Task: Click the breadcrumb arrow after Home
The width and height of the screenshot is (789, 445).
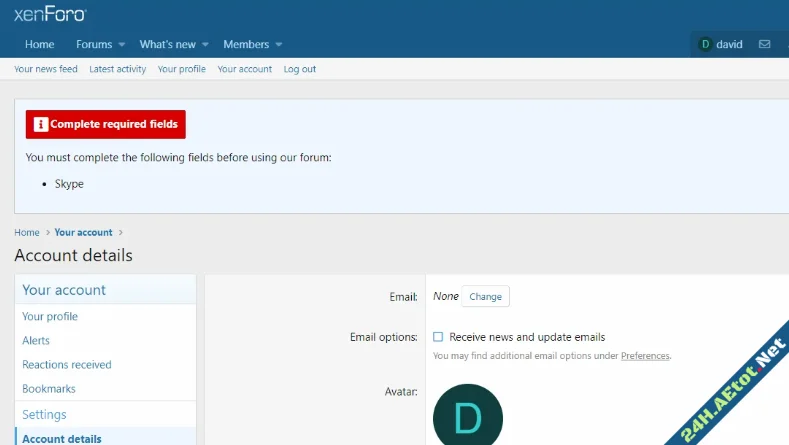Action: 47,233
